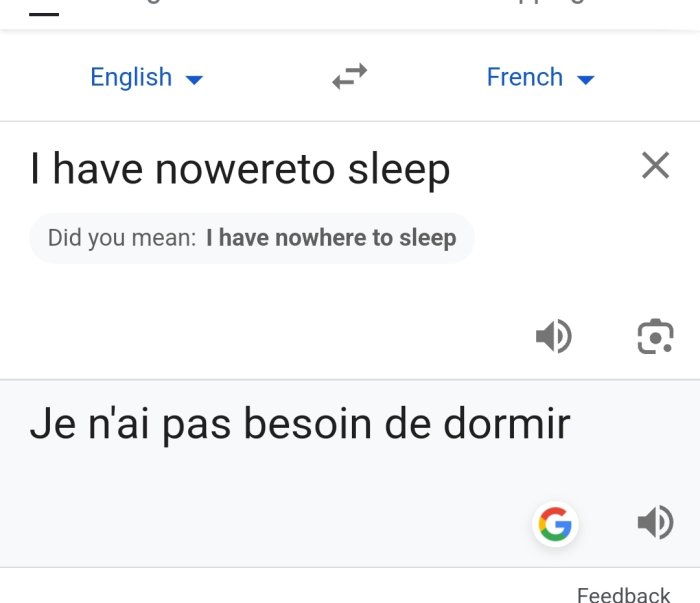
Task: Select the translation "Je n'ai pas besoin de dormir"
Action: pos(300,424)
